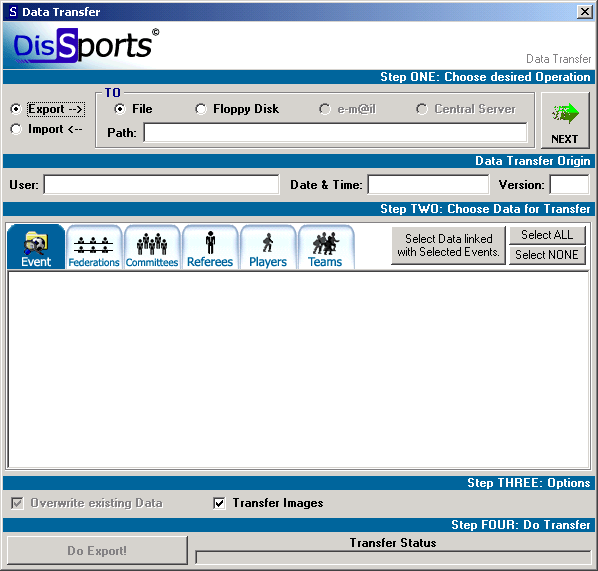Screen dimensions: 598x571
Task: Switch to the Federations tab icon
Action: click(x=94, y=246)
